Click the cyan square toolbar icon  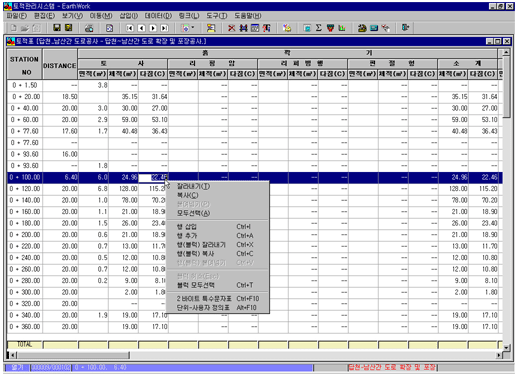pyautogui.click(x=307, y=28)
